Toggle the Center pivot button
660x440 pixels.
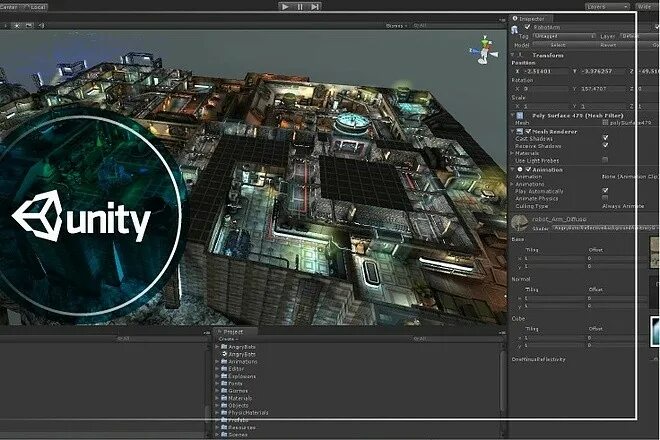coord(9,7)
